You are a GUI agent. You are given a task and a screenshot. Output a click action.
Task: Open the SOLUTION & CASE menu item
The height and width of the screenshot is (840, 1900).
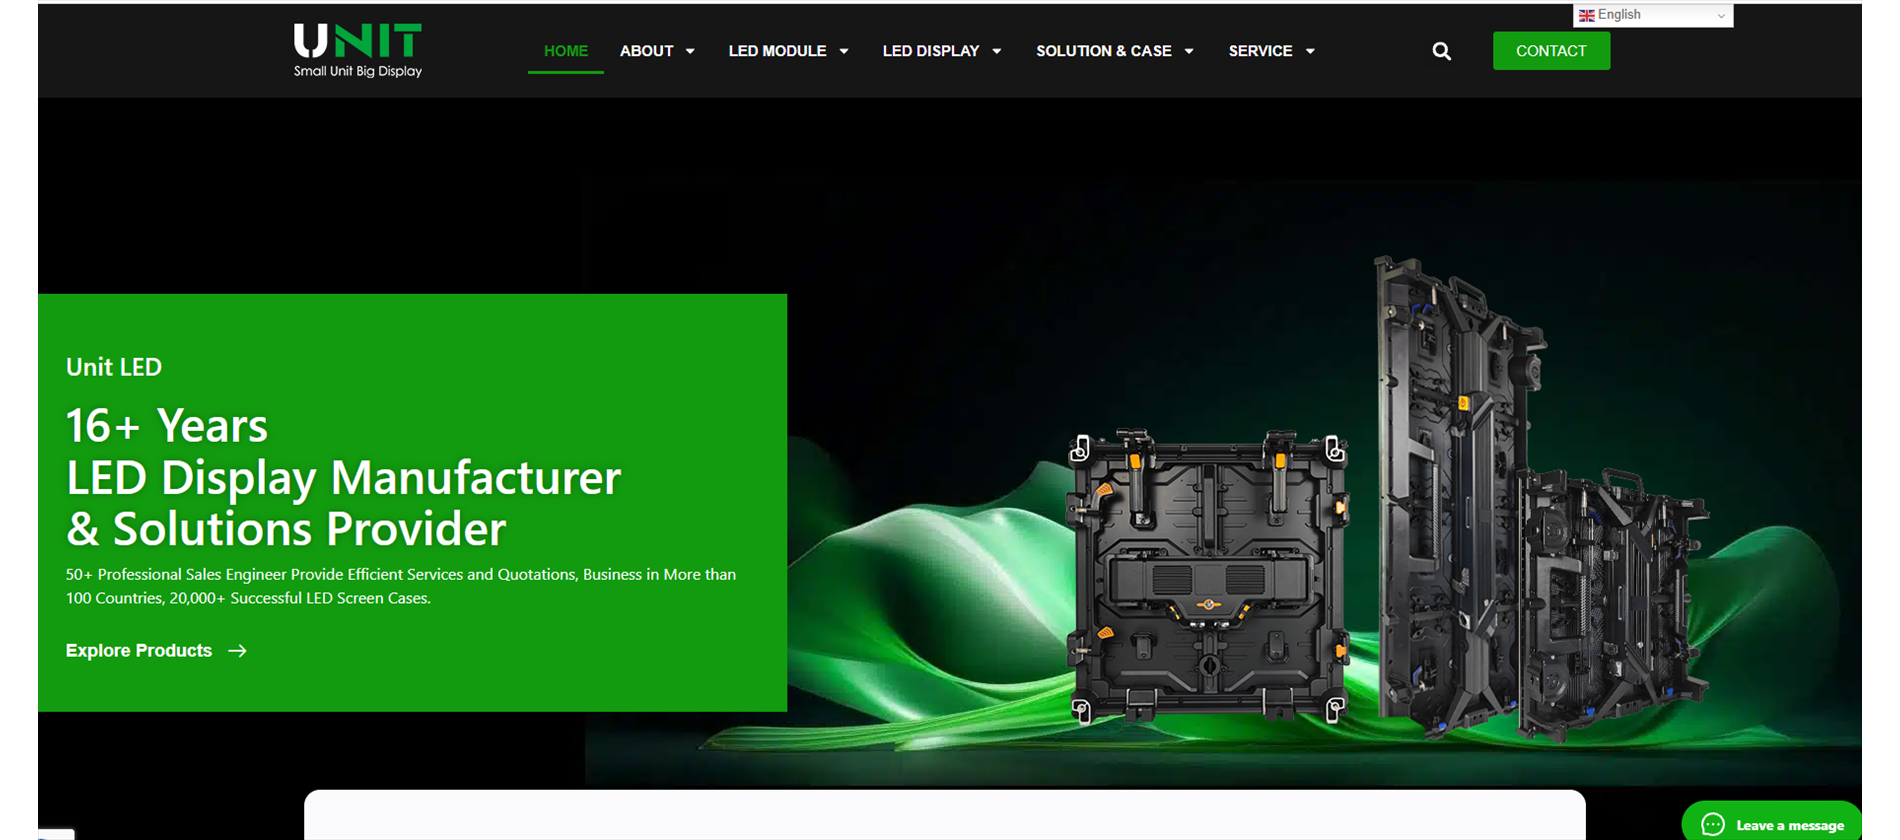click(1104, 51)
